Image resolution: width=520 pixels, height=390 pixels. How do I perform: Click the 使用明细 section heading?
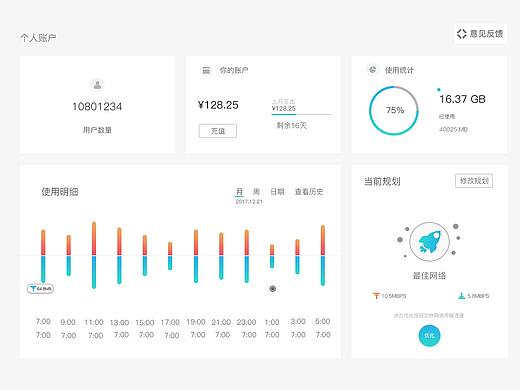(60, 192)
